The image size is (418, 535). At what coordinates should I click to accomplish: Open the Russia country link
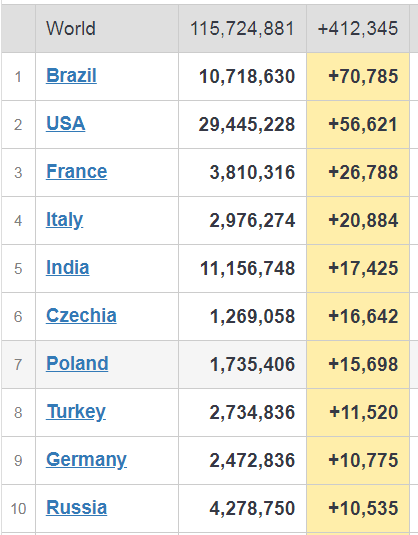(76, 508)
